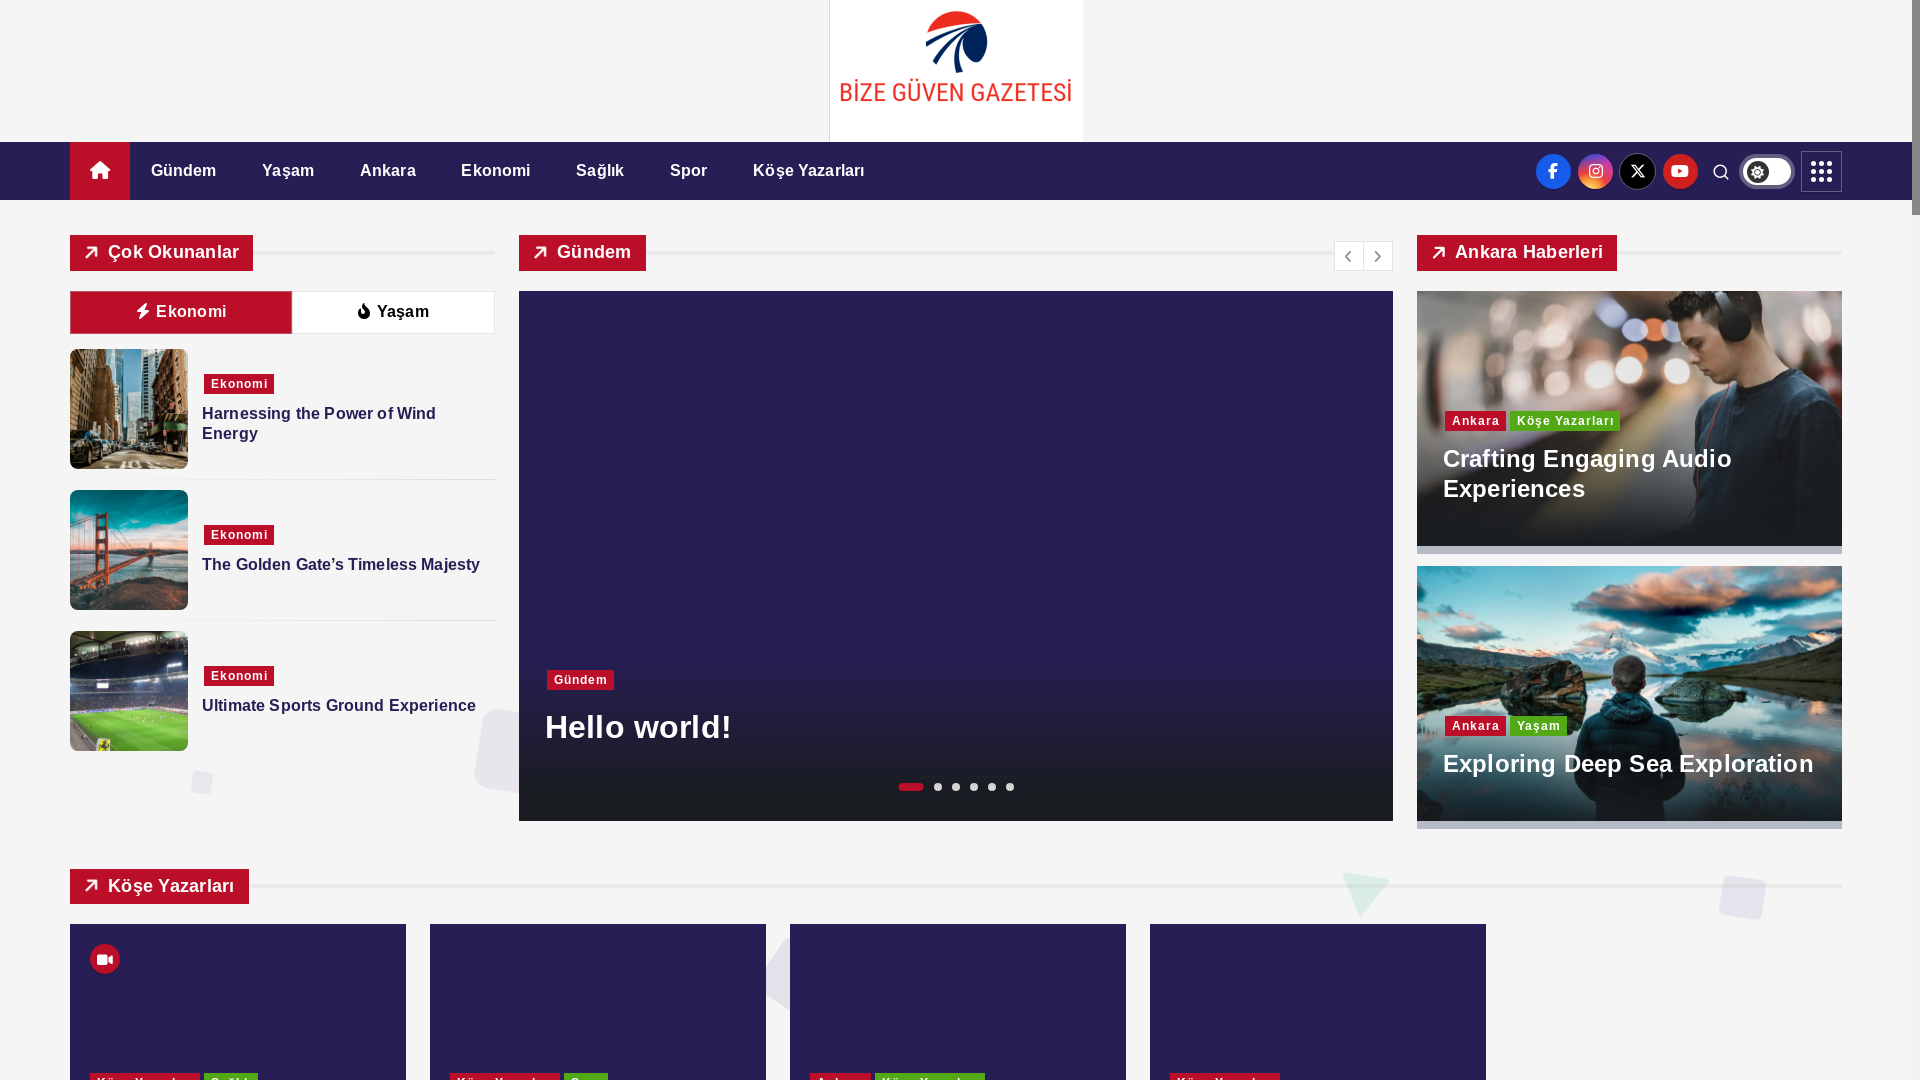
Task: Jump to slide 1 pagination indicator
Action: coord(911,787)
